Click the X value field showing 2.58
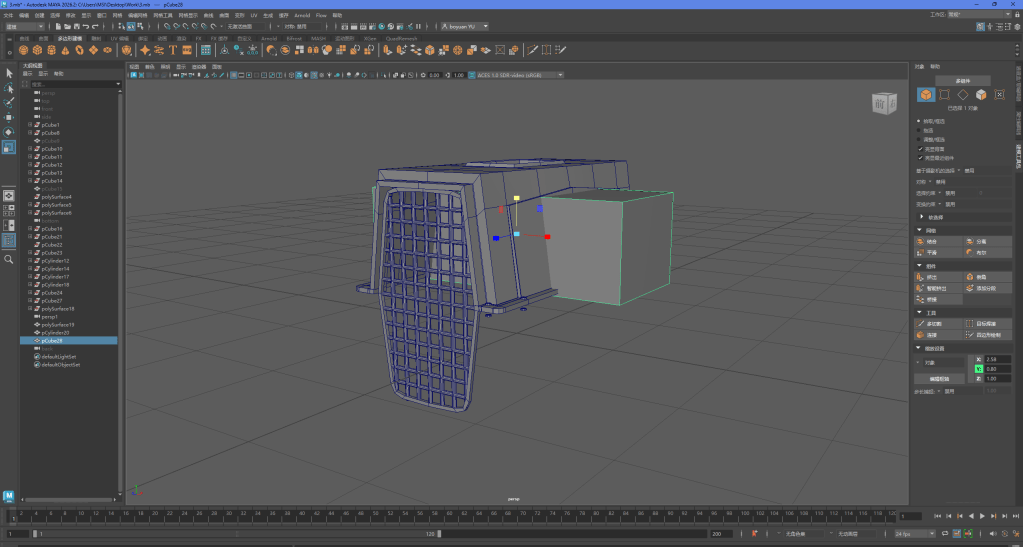 (997, 359)
